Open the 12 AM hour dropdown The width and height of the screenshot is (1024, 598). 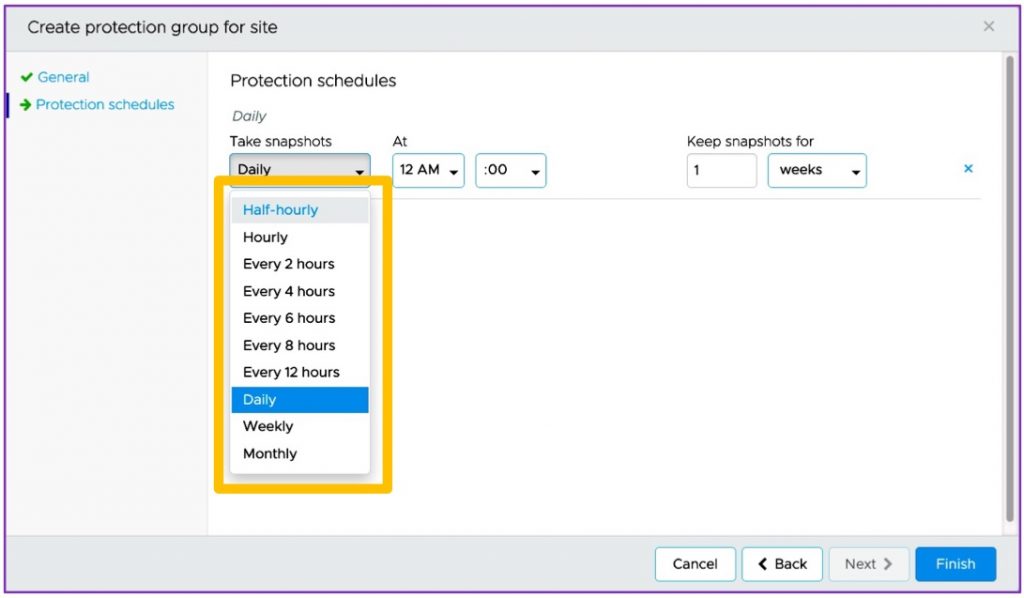[x=428, y=170]
